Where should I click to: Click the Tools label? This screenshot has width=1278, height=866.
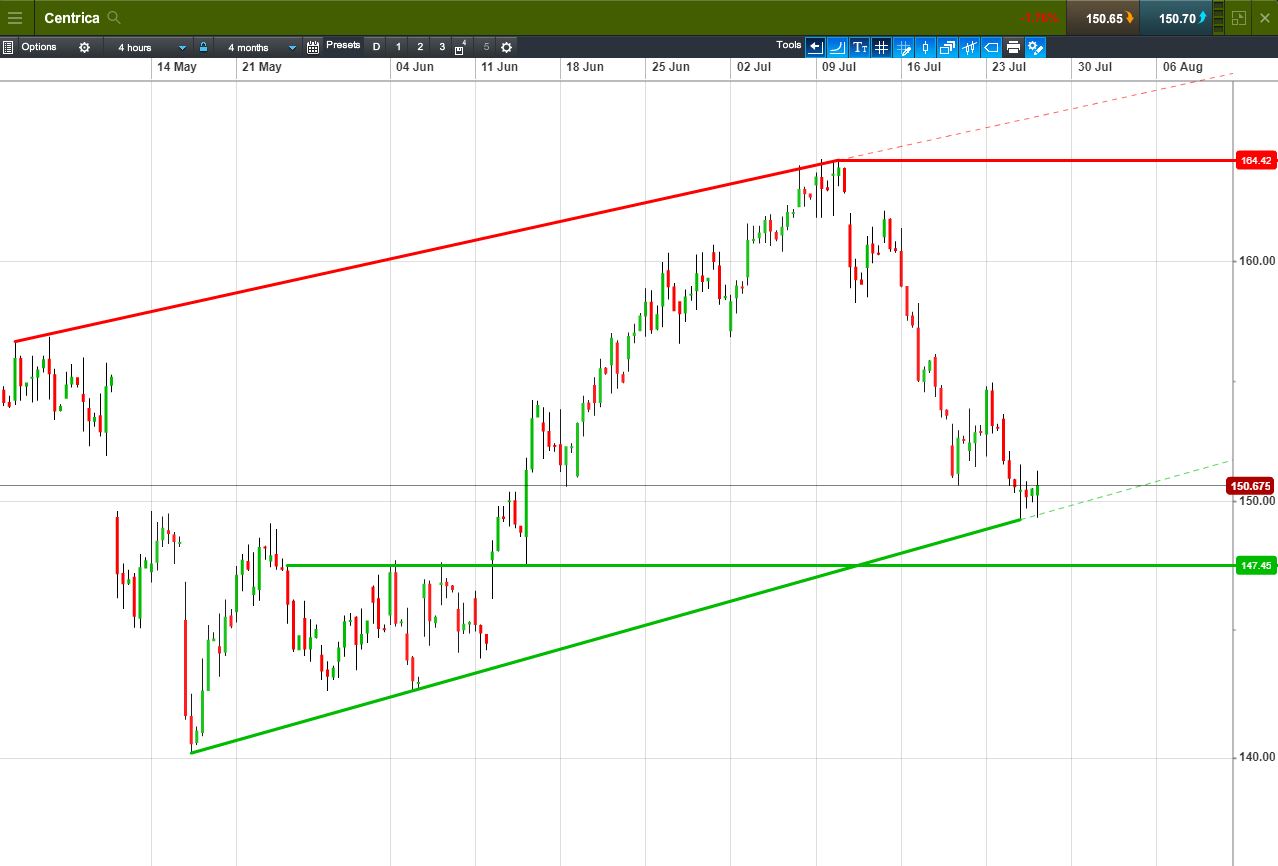[789, 45]
